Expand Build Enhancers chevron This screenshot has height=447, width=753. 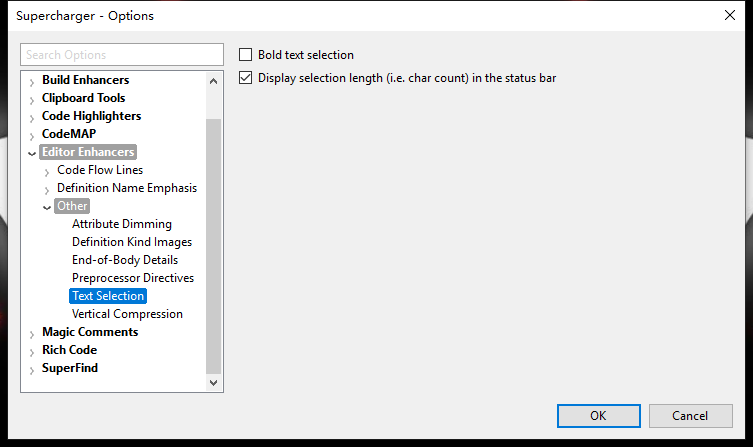pyautogui.click(x=32, y=82)
